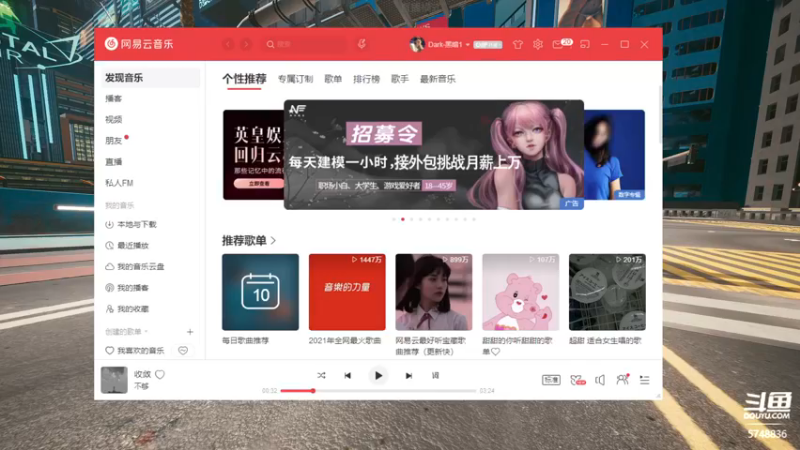Open the 网易云最好听宝藏歌曲 playlist cover

(x=434, y=292)
